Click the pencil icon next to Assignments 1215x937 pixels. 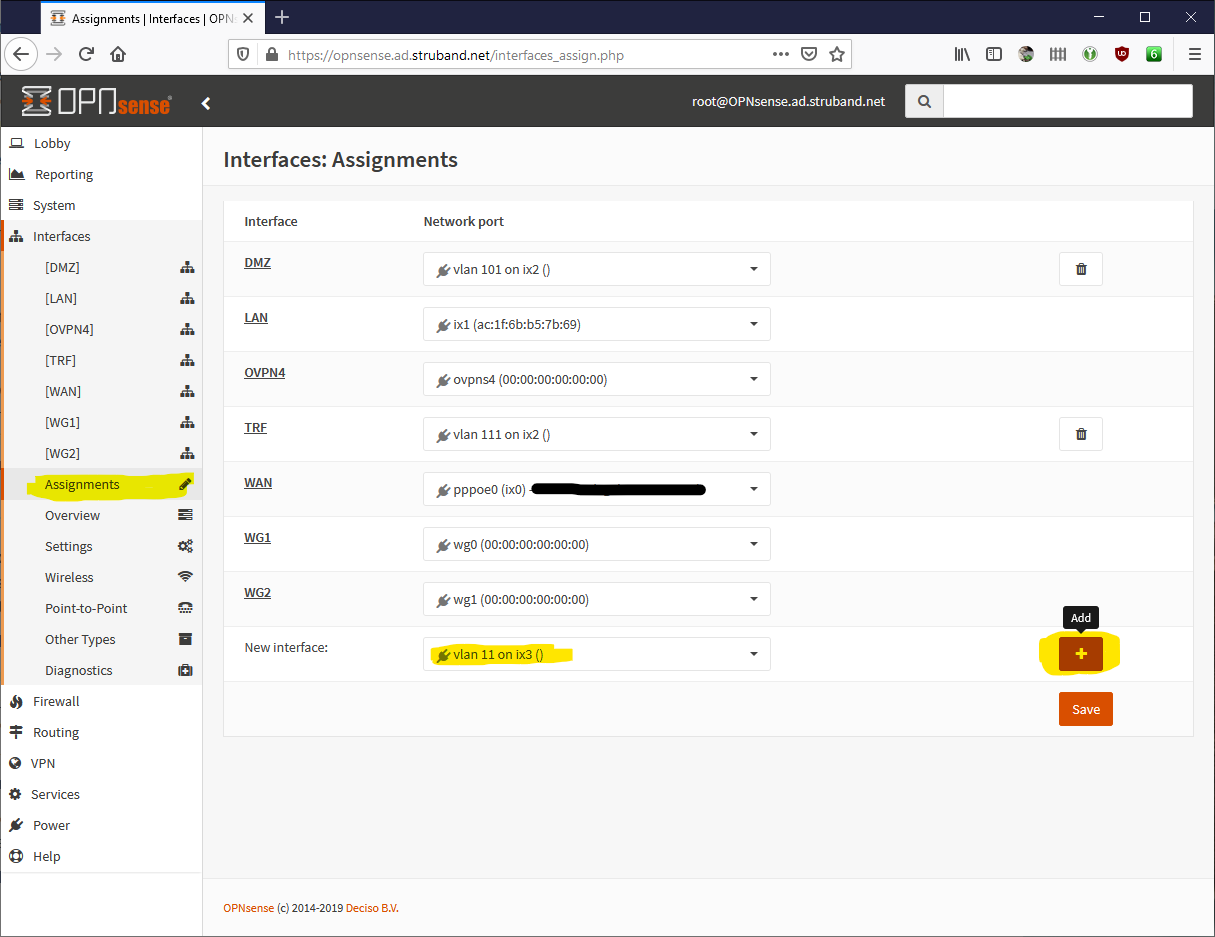[x=184, y=483]
